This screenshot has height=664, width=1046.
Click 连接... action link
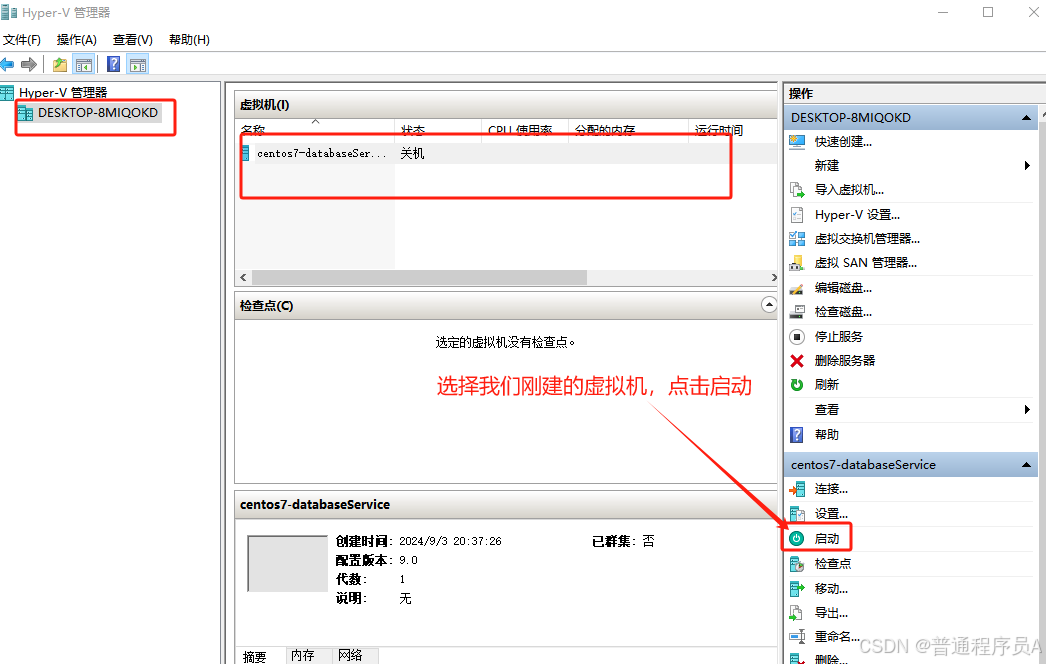[x=831, y=489]
